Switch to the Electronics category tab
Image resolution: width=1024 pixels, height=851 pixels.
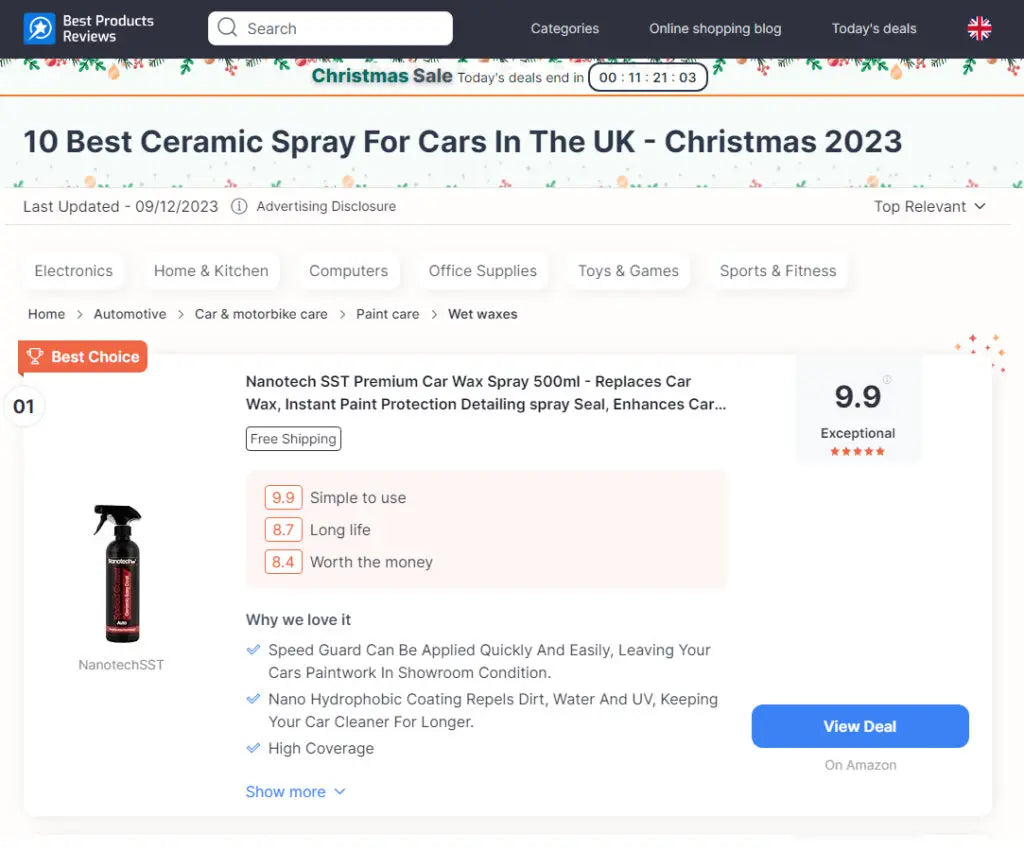pyautogui.click(x=73, y=270)
